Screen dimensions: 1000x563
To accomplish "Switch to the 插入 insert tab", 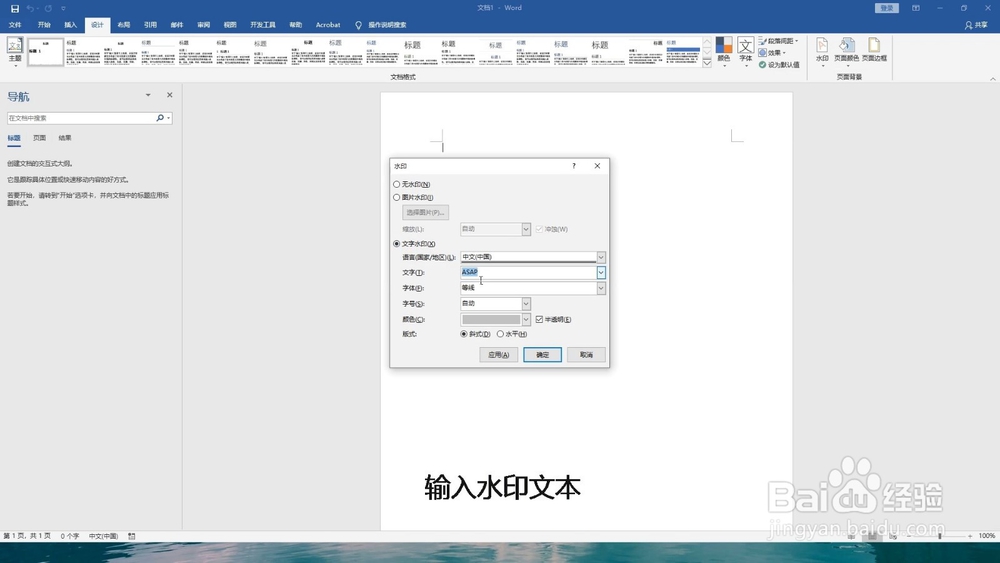I will [x=70, y=25].
